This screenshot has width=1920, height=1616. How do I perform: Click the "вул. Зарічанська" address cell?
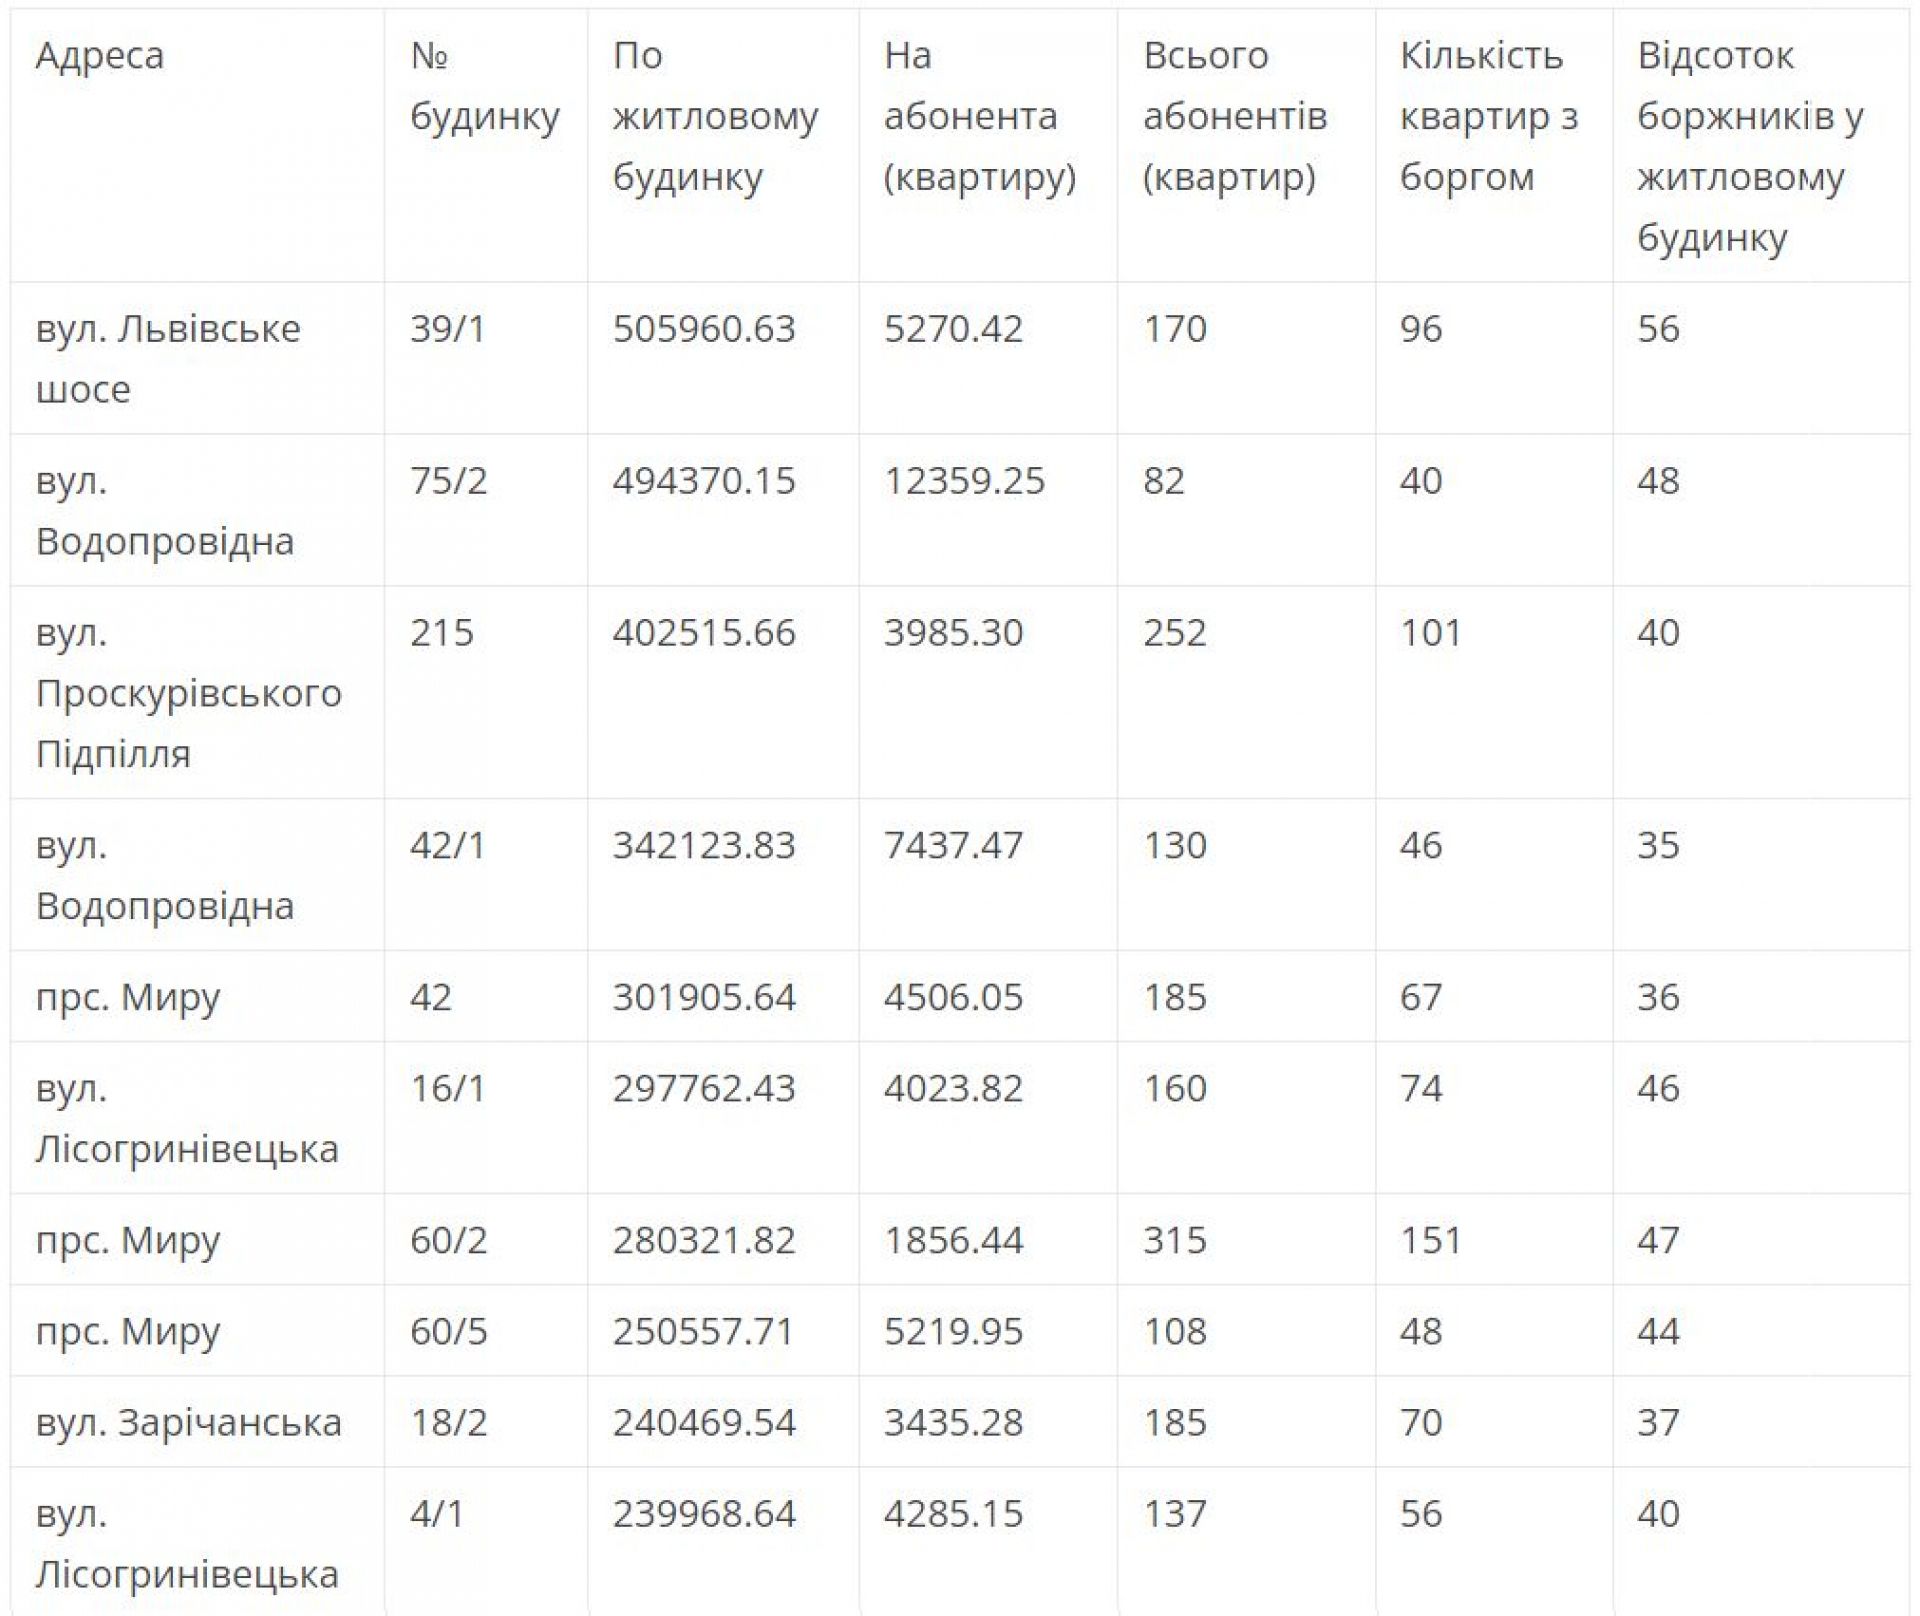click(x=188, y=1422)
